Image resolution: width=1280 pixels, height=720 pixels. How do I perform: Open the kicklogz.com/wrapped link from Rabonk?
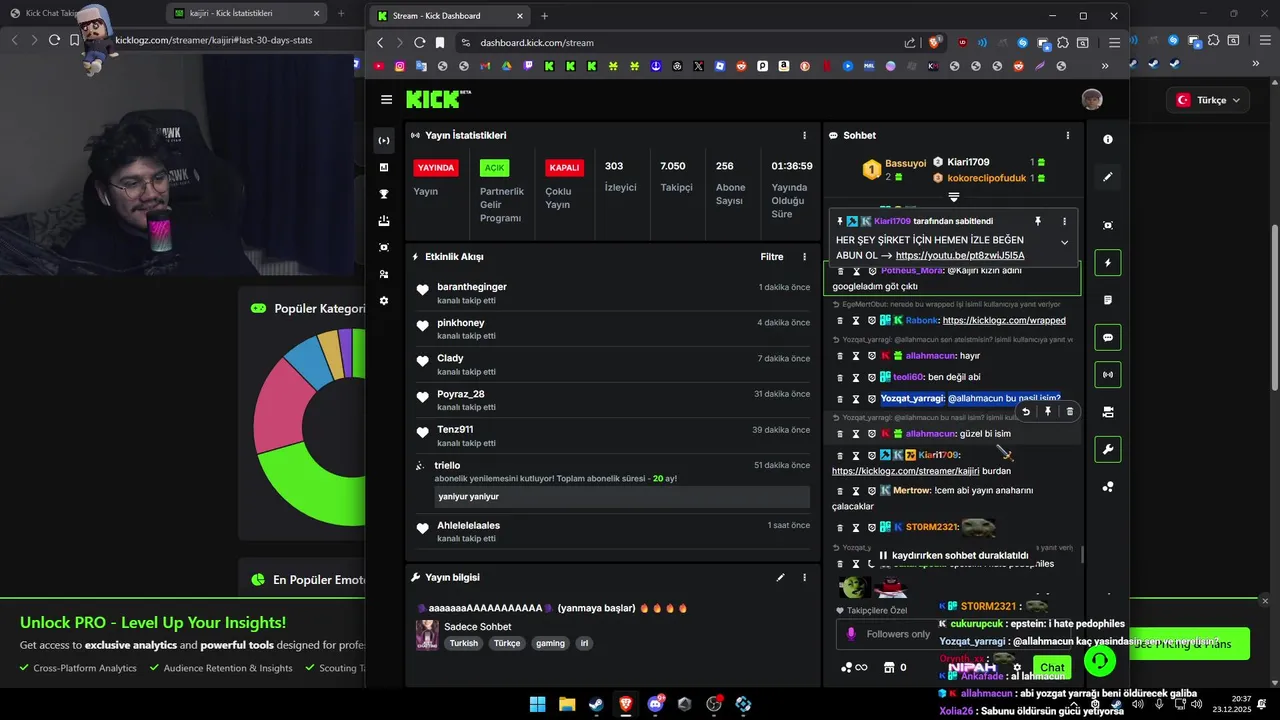pos(1004,320)
